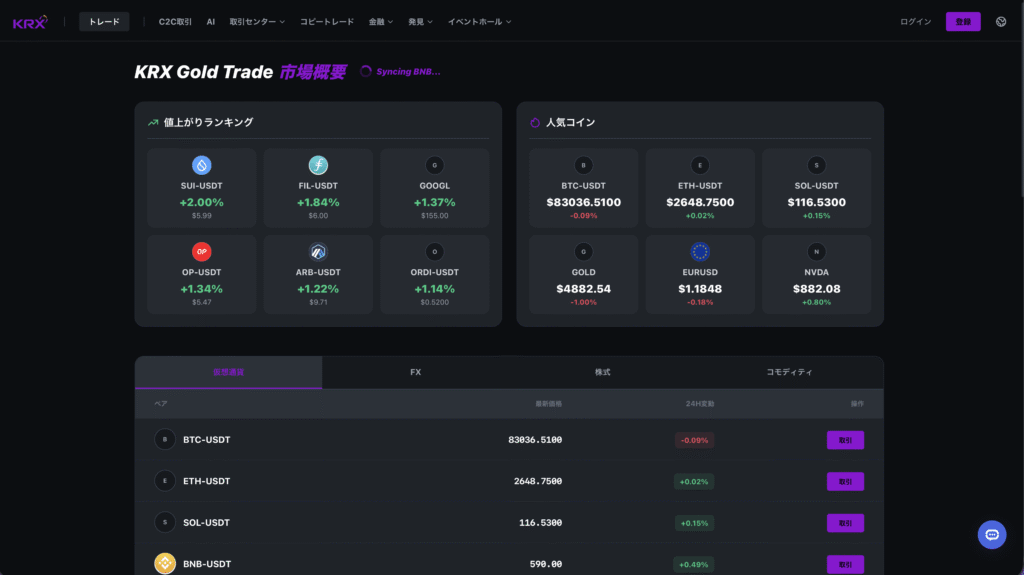Click the GOLD card icon
Screen dimensions: 1024x575
[x=583, y=252]
